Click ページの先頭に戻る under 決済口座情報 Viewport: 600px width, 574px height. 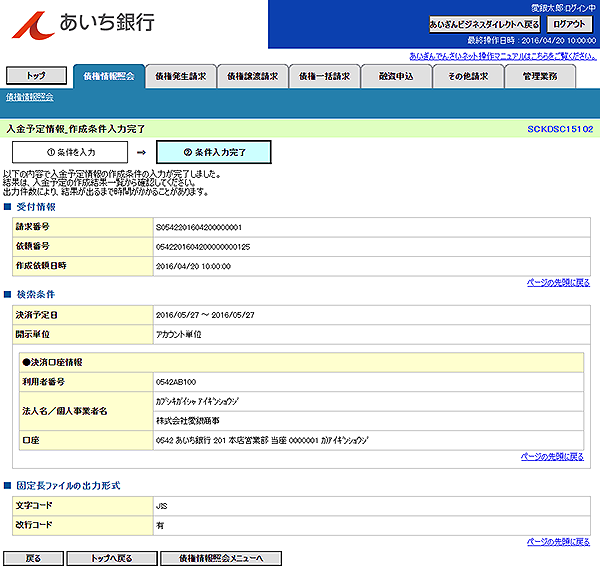[552, 457]
